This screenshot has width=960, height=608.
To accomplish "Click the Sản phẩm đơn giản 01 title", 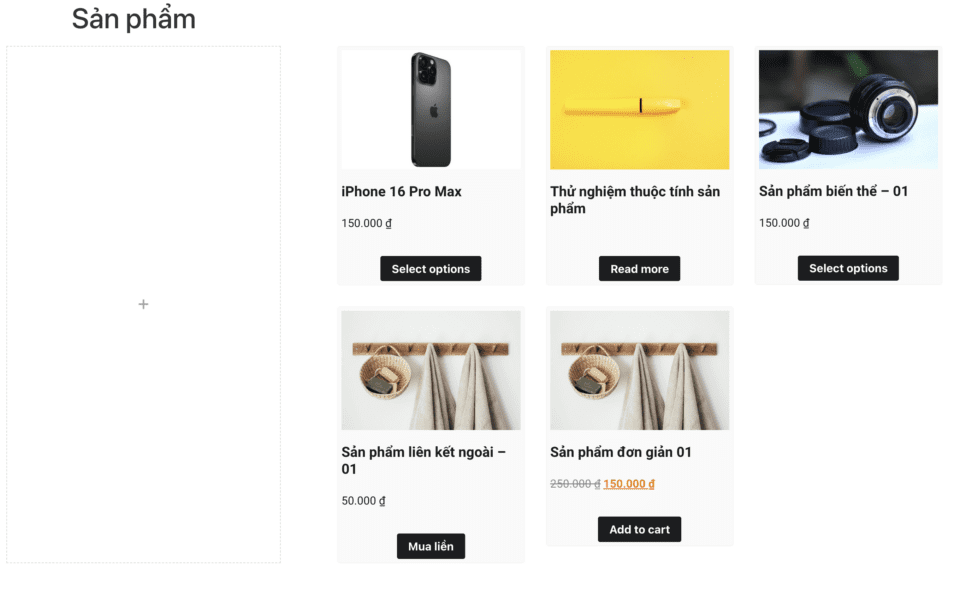I will 621,452.
